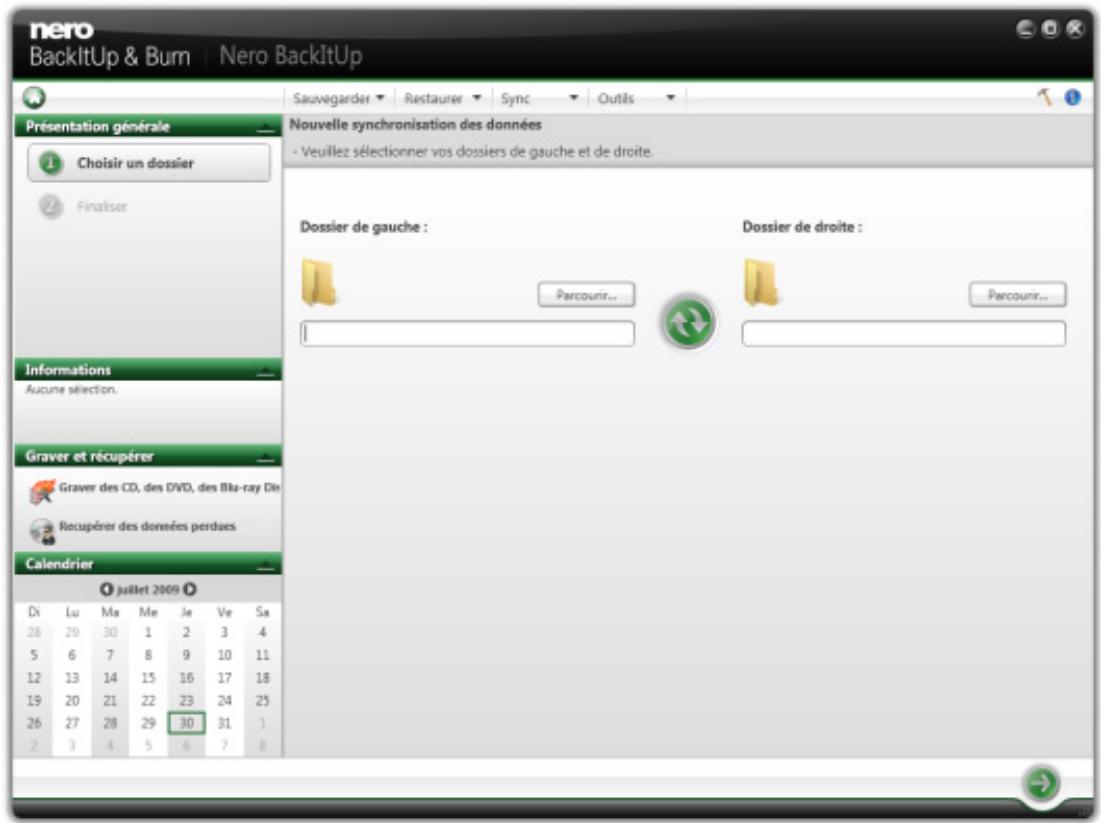Click step 2 Finaliser circle icon
The image size is (1101, 823).
pyautogui.click(x=51, y=207)
